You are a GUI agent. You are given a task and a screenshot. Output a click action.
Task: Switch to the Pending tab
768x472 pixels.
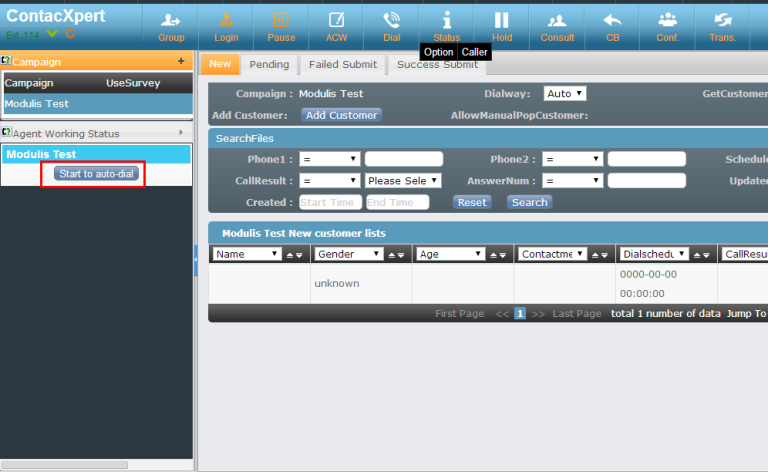(x=269, y=64)
